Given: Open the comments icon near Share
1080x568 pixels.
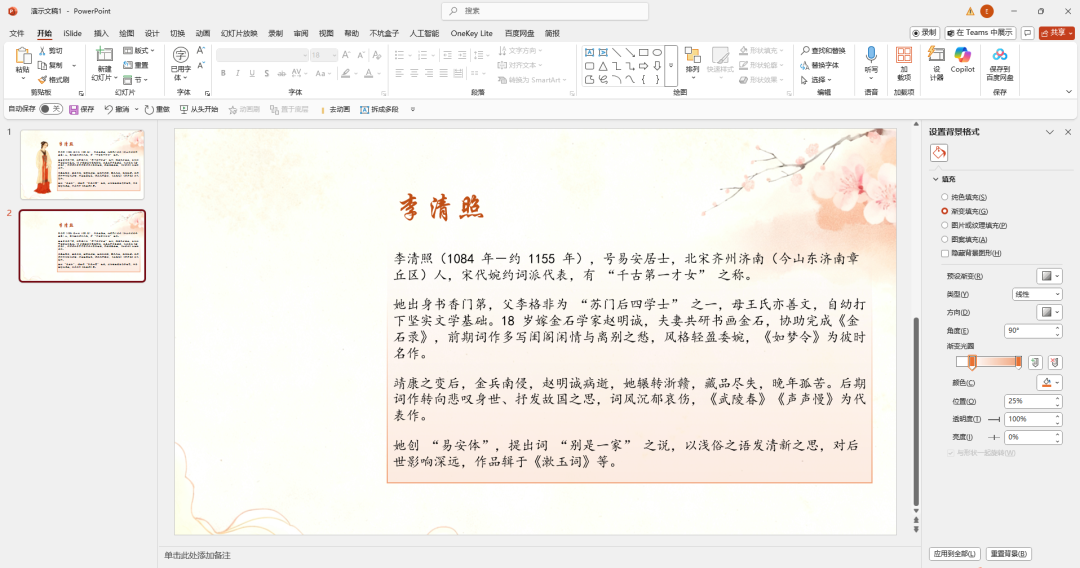Looking at the screenshot, I should pyautogui.click(x=1028, y=32).
